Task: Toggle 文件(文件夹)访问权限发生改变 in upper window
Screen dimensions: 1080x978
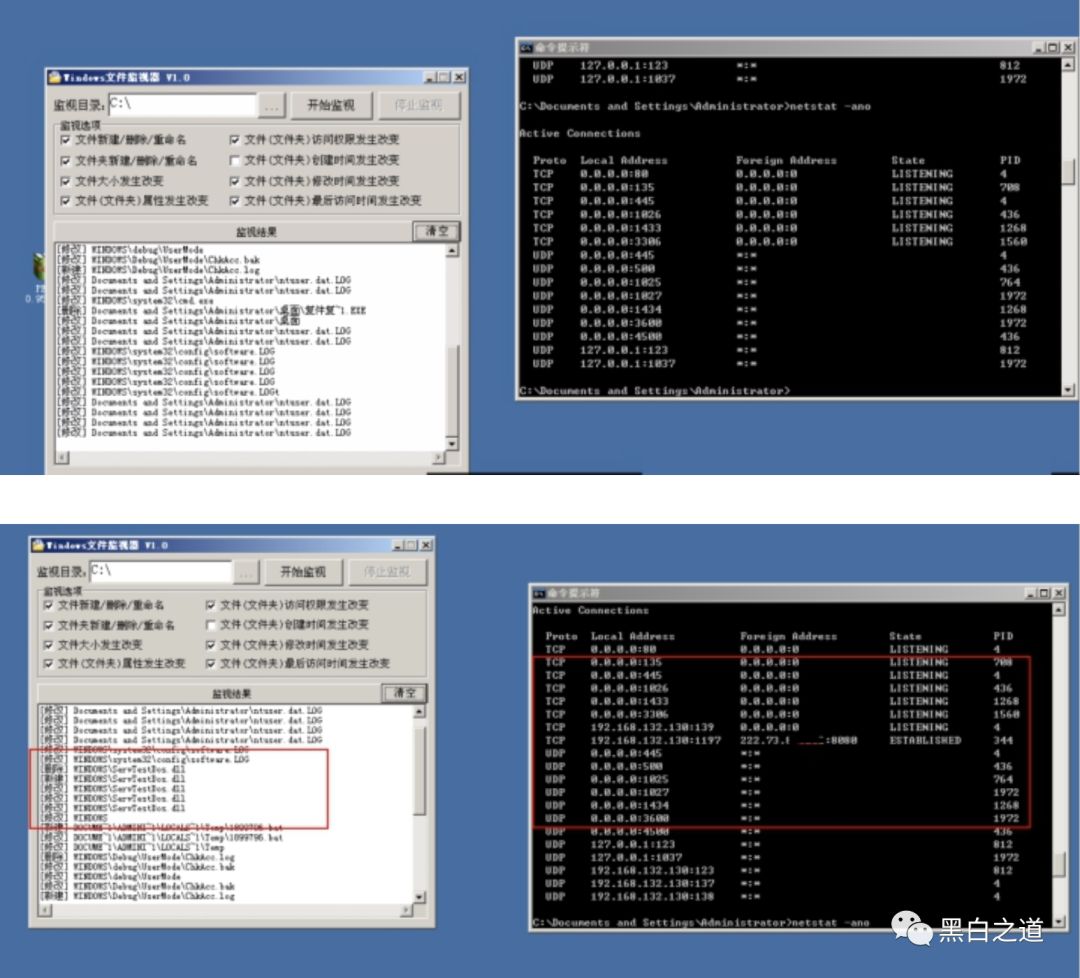Action: 235,140
